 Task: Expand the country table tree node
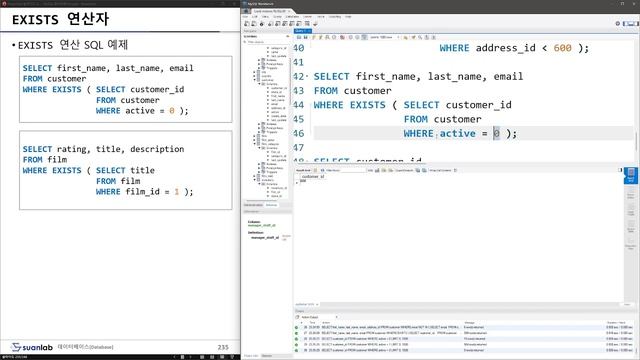tap(255, 76)
